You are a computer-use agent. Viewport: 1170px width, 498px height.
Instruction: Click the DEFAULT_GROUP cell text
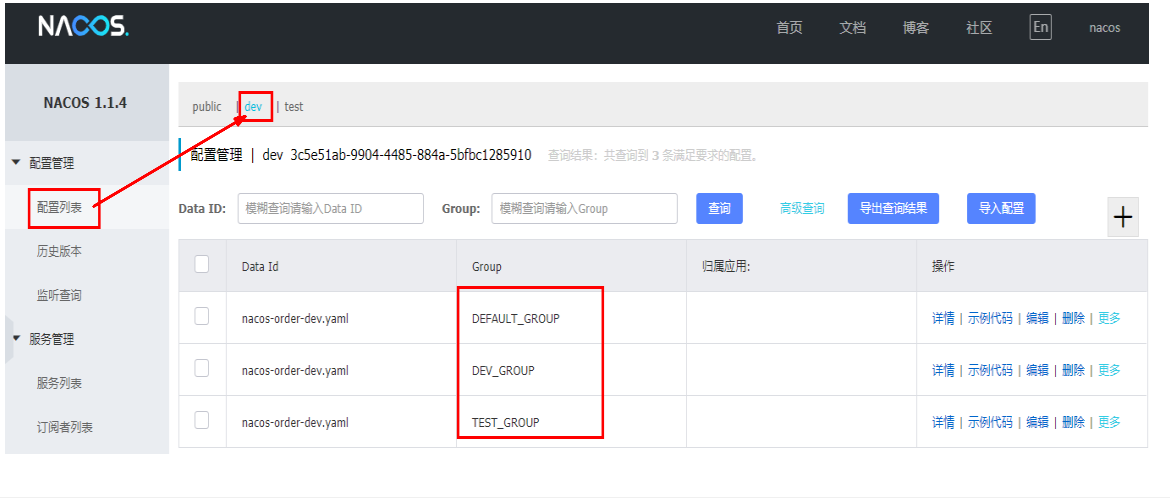(516, 318)
